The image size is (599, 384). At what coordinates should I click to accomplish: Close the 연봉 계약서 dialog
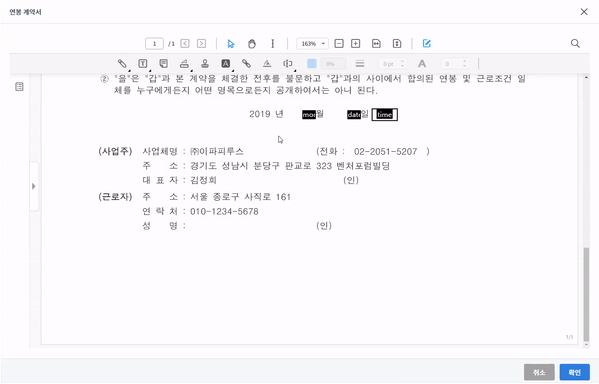[584, 12]
